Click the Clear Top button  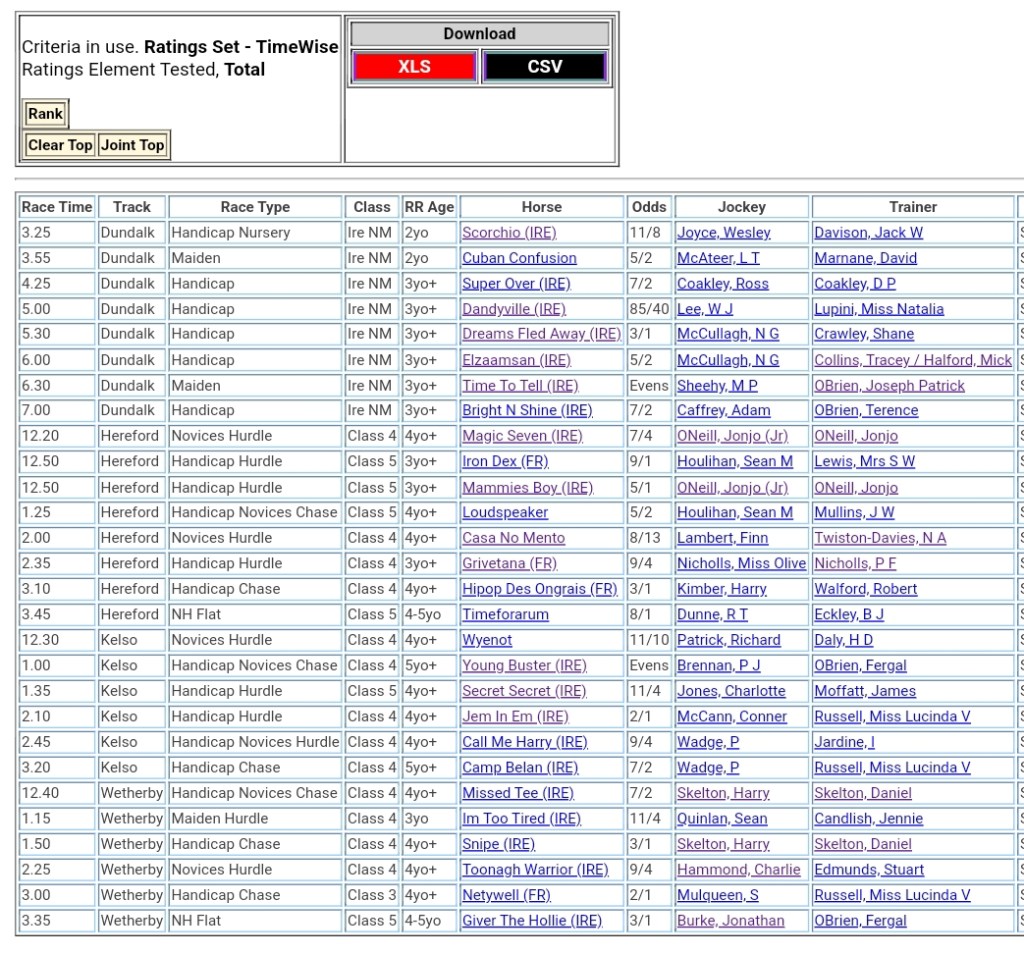60,145
